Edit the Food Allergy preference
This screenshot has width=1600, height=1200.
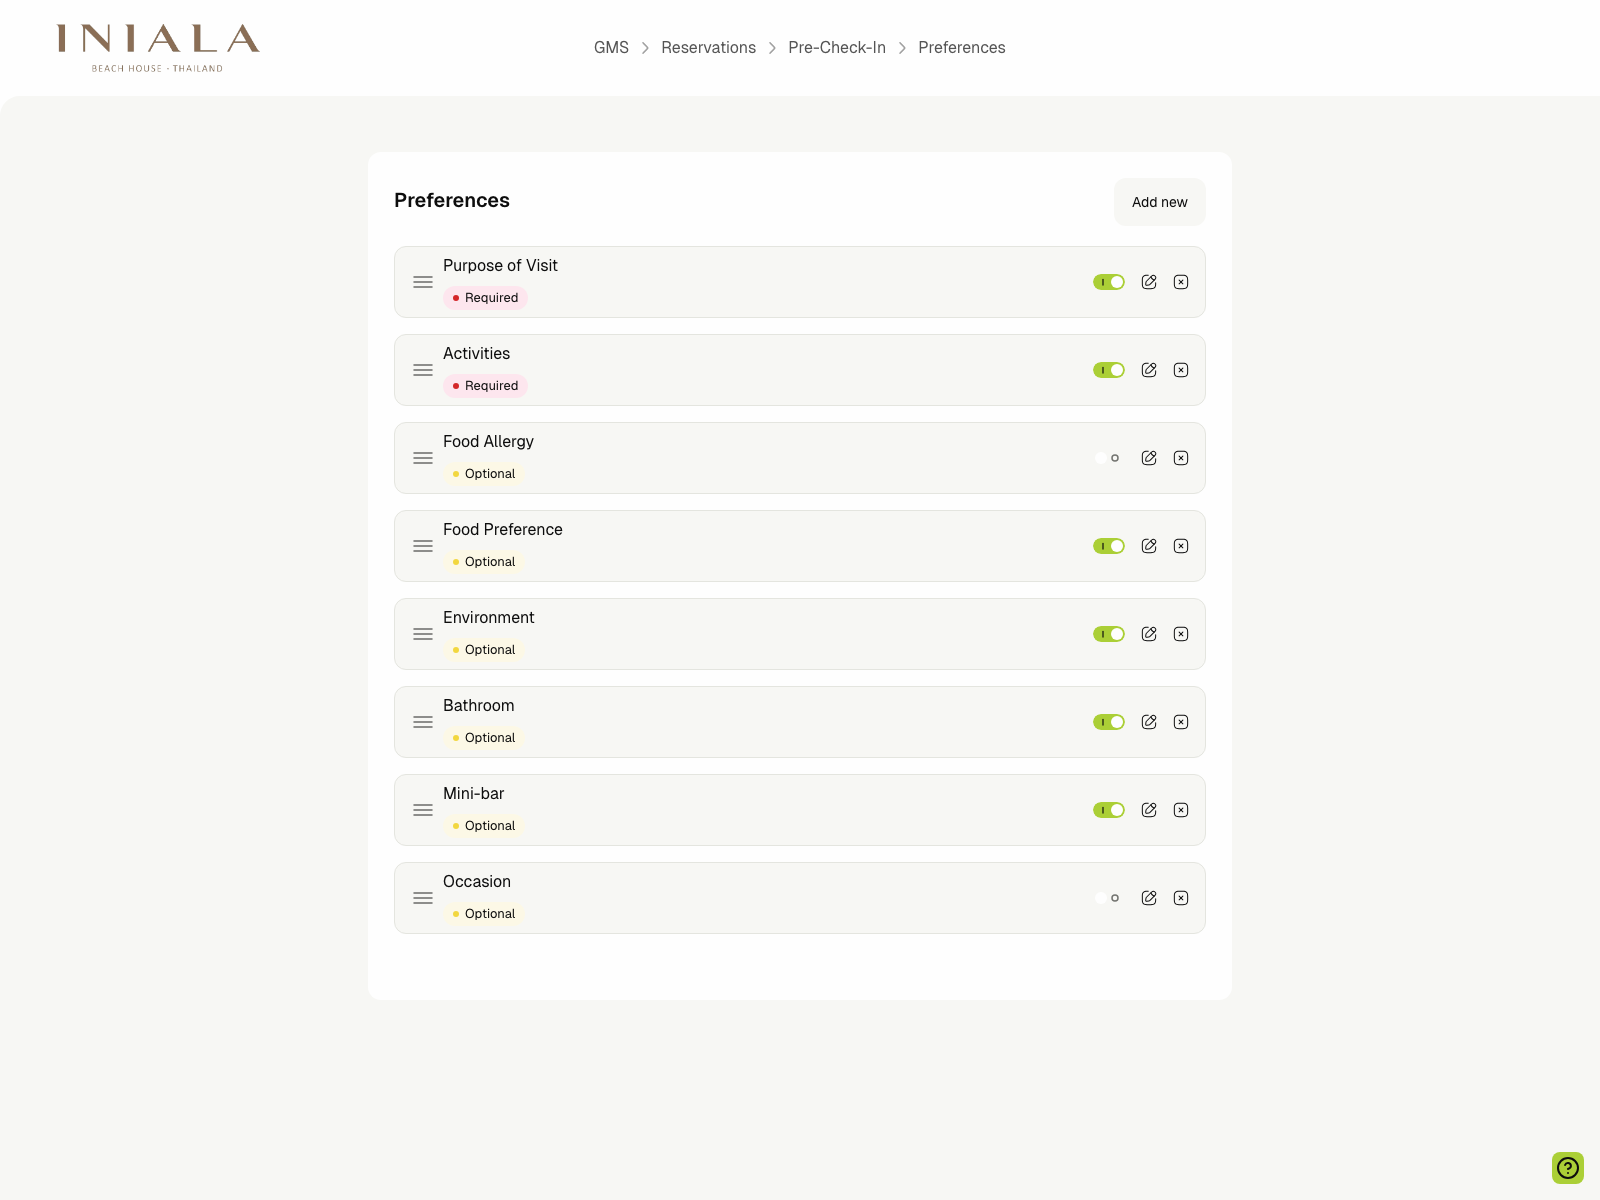click(1149, 458)
